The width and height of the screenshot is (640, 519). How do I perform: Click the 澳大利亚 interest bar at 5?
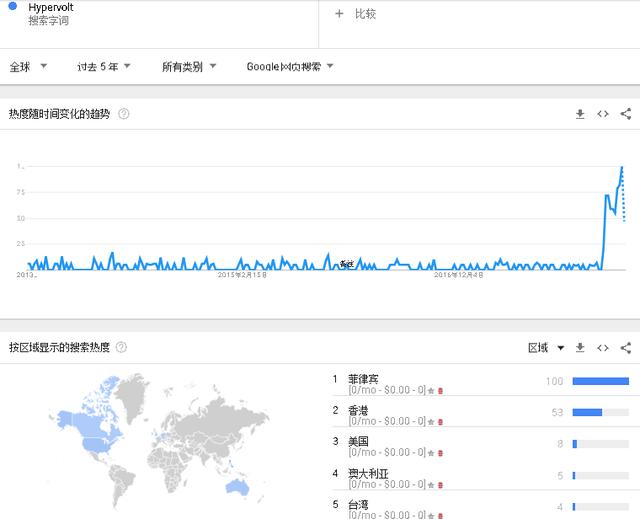[600, 475]
